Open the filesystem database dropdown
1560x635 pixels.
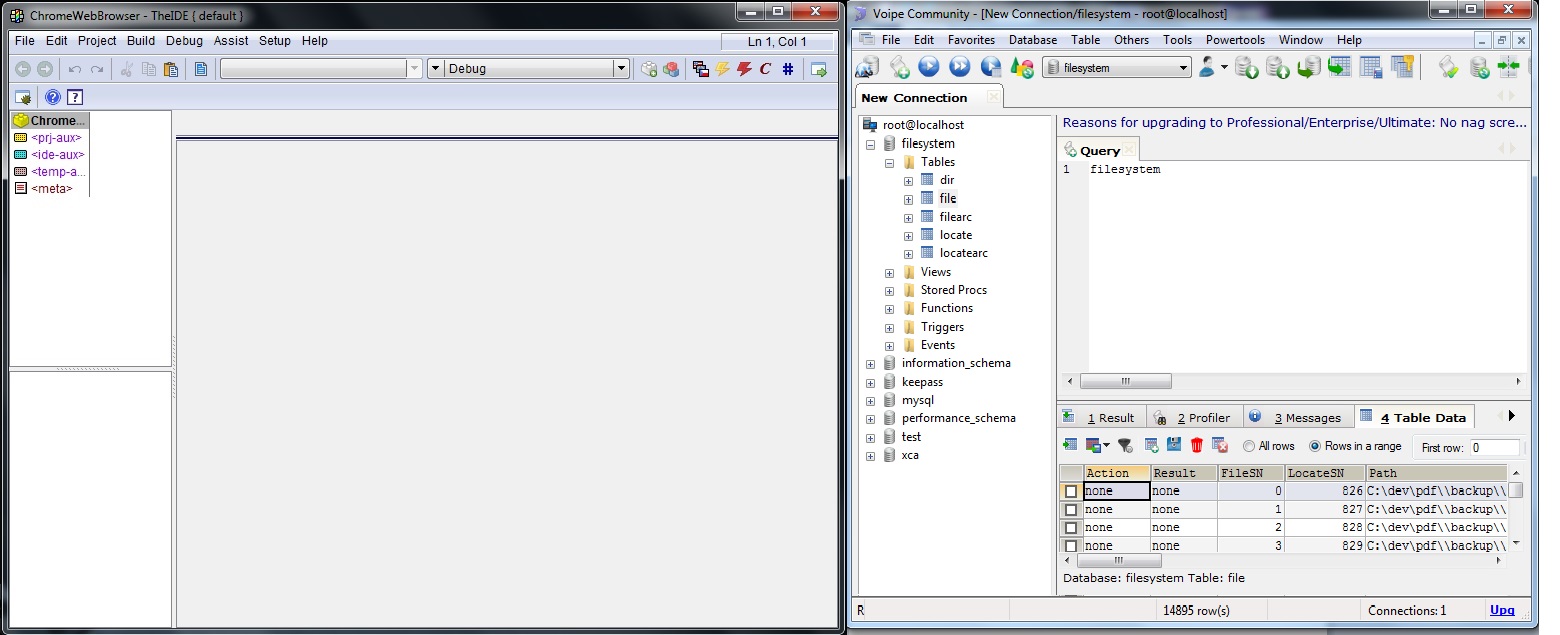pyautogui.click(x=1184, y=68)
